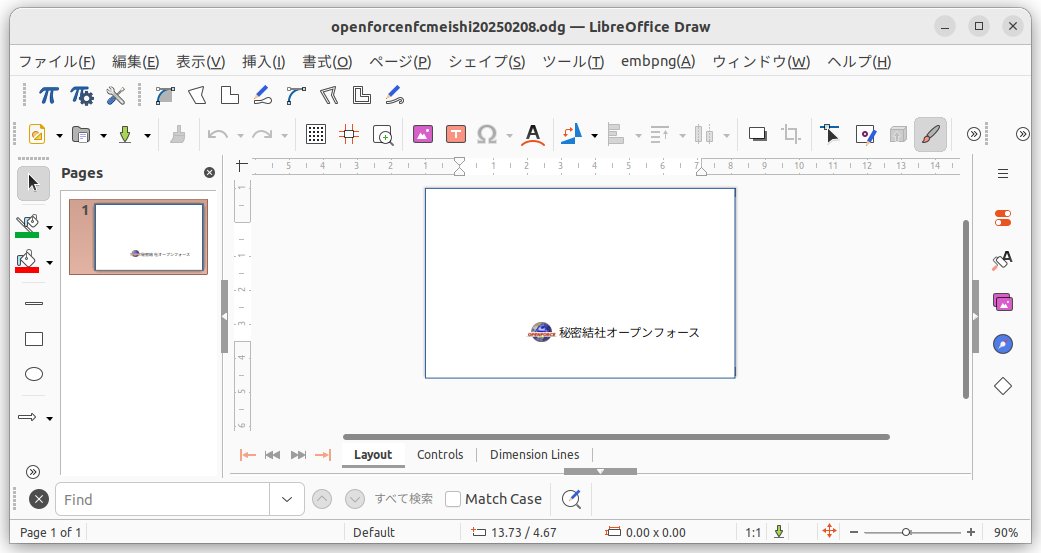The height and width of the screenshot is (553, 1041).
Task: Find next with the down arrow button
Action: click(x=355, y=499)
